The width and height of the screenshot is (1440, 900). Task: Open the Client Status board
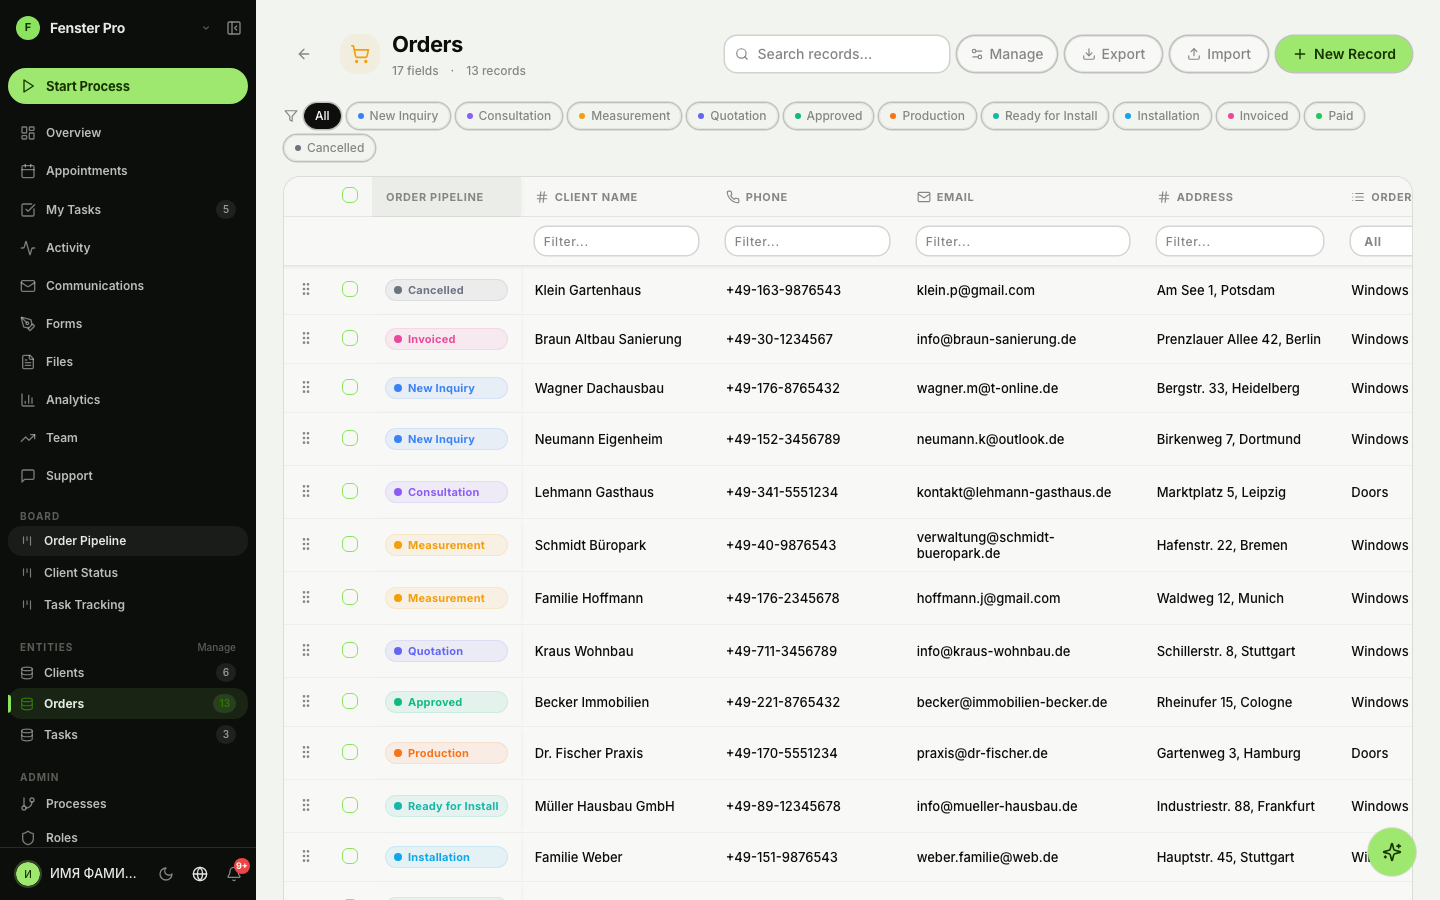pyautogui.click(x=128, y=573)
